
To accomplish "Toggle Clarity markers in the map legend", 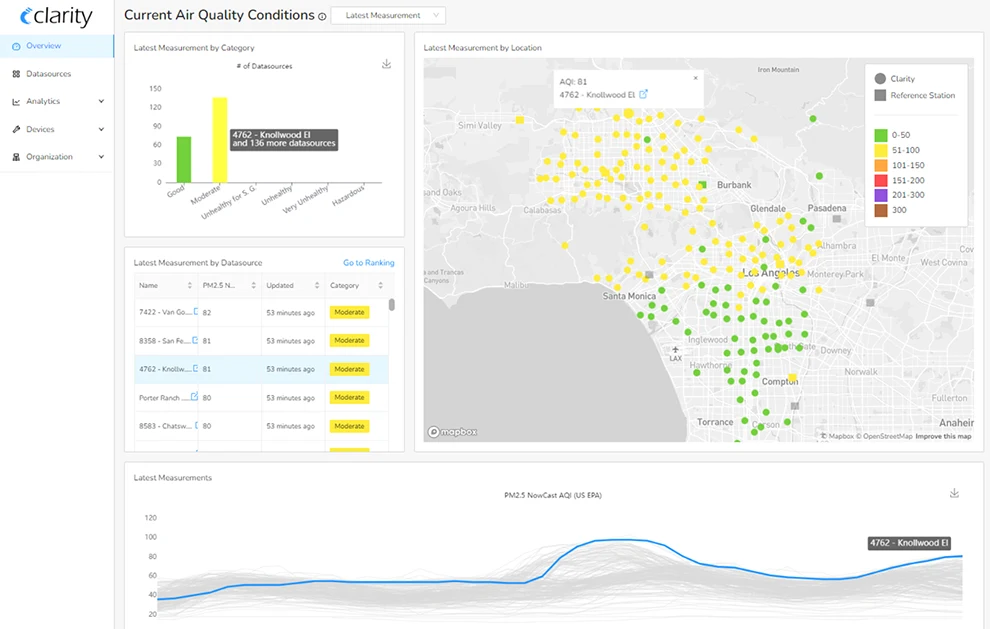I will 890,78.
